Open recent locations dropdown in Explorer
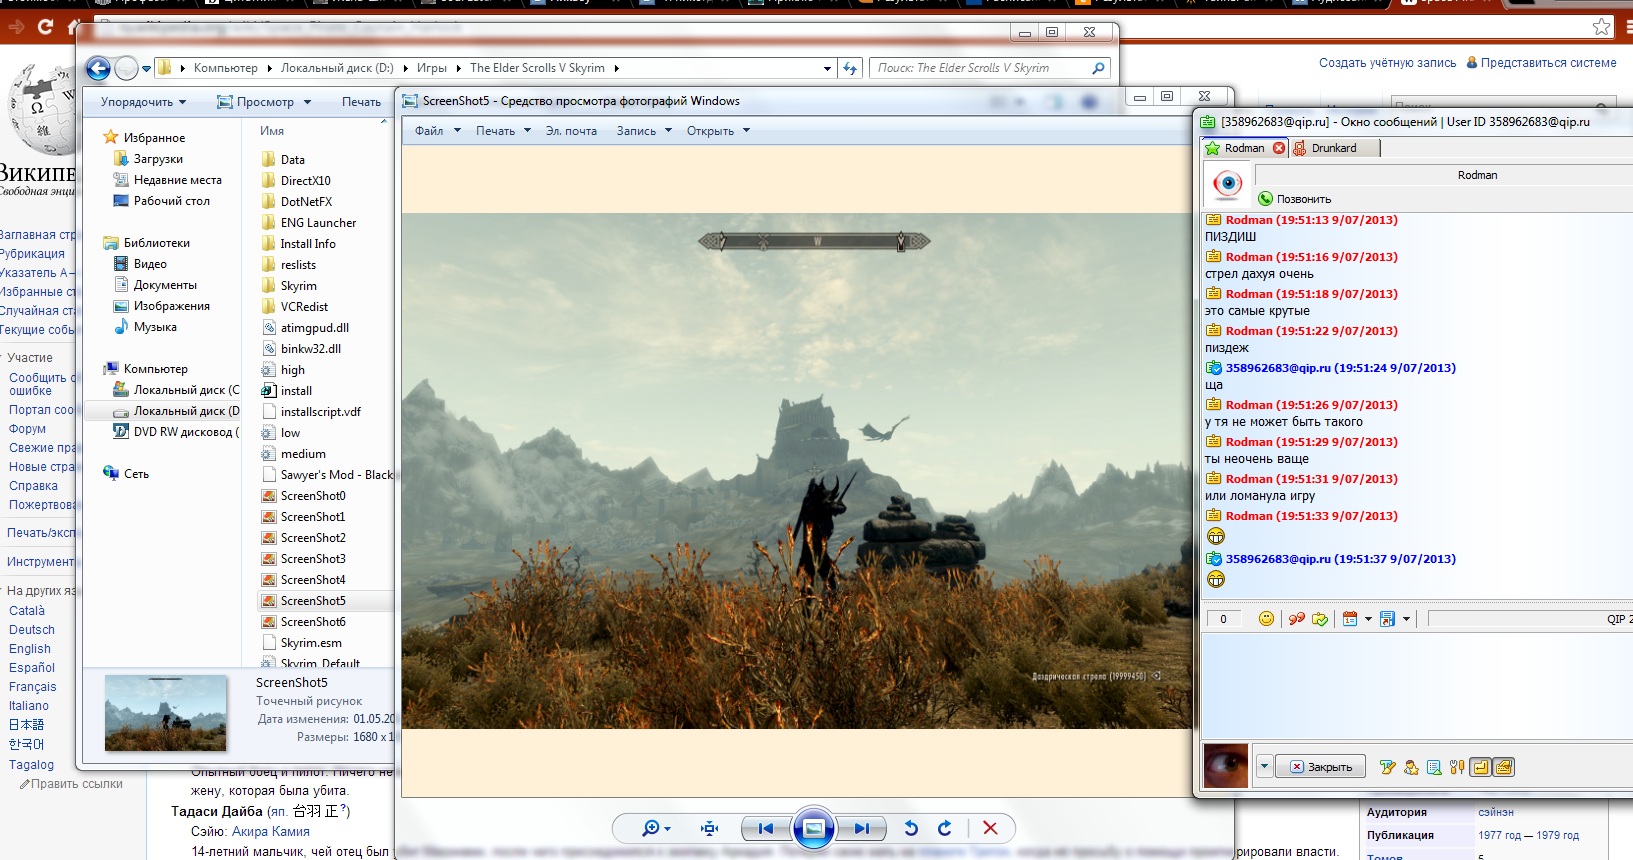The width and height of the screenshot is (1633, 860). [x=147, y=69]
